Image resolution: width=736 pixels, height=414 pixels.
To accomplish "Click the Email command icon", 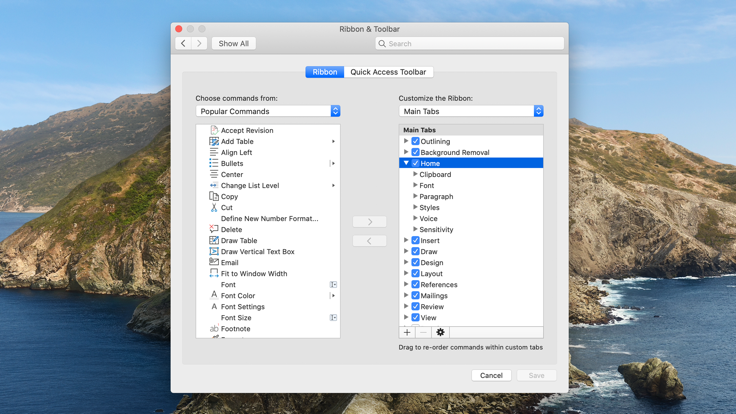I will pos(214,262).
